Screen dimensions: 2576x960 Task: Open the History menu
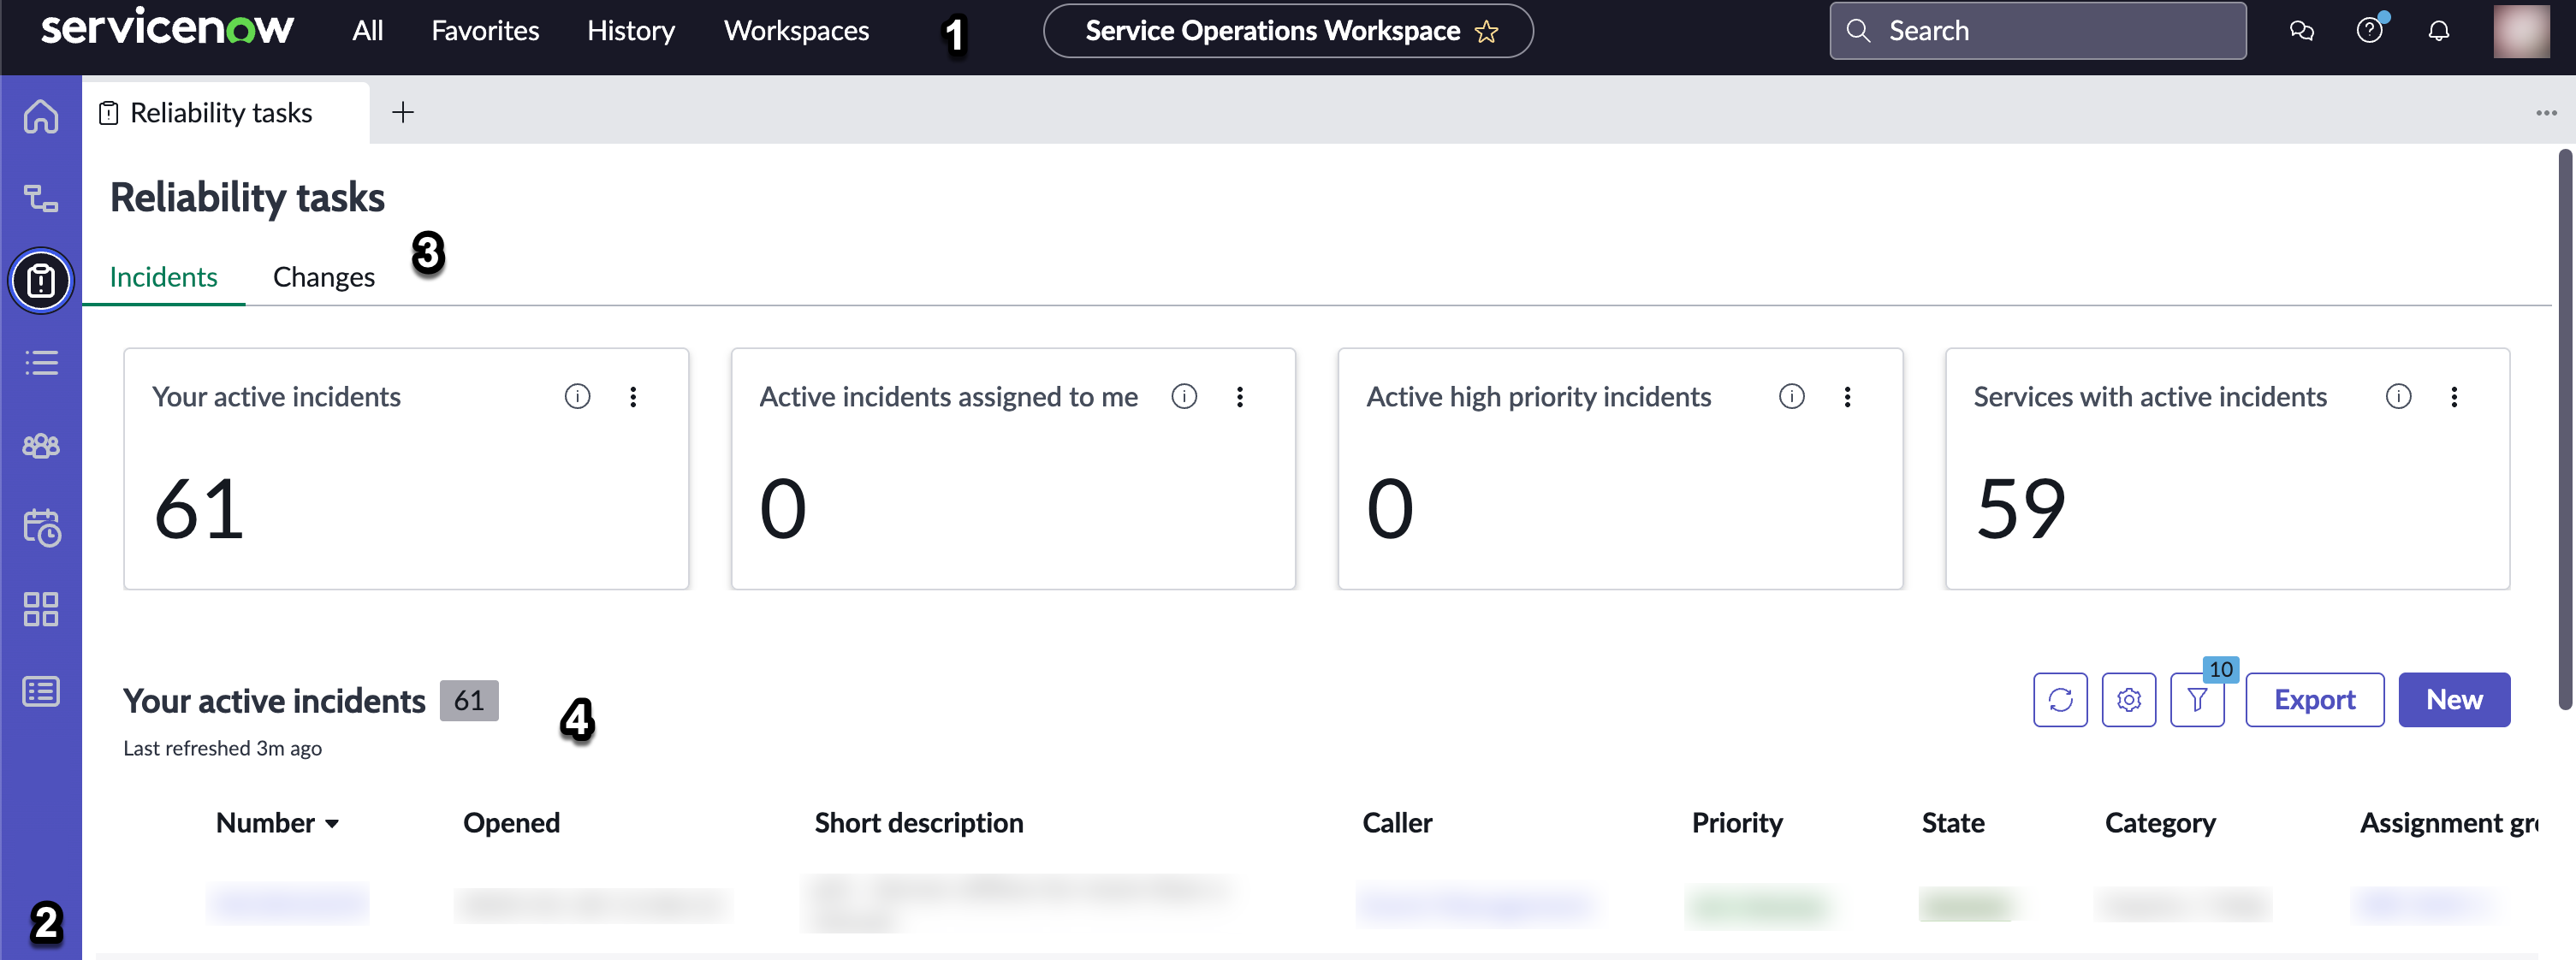631,31
